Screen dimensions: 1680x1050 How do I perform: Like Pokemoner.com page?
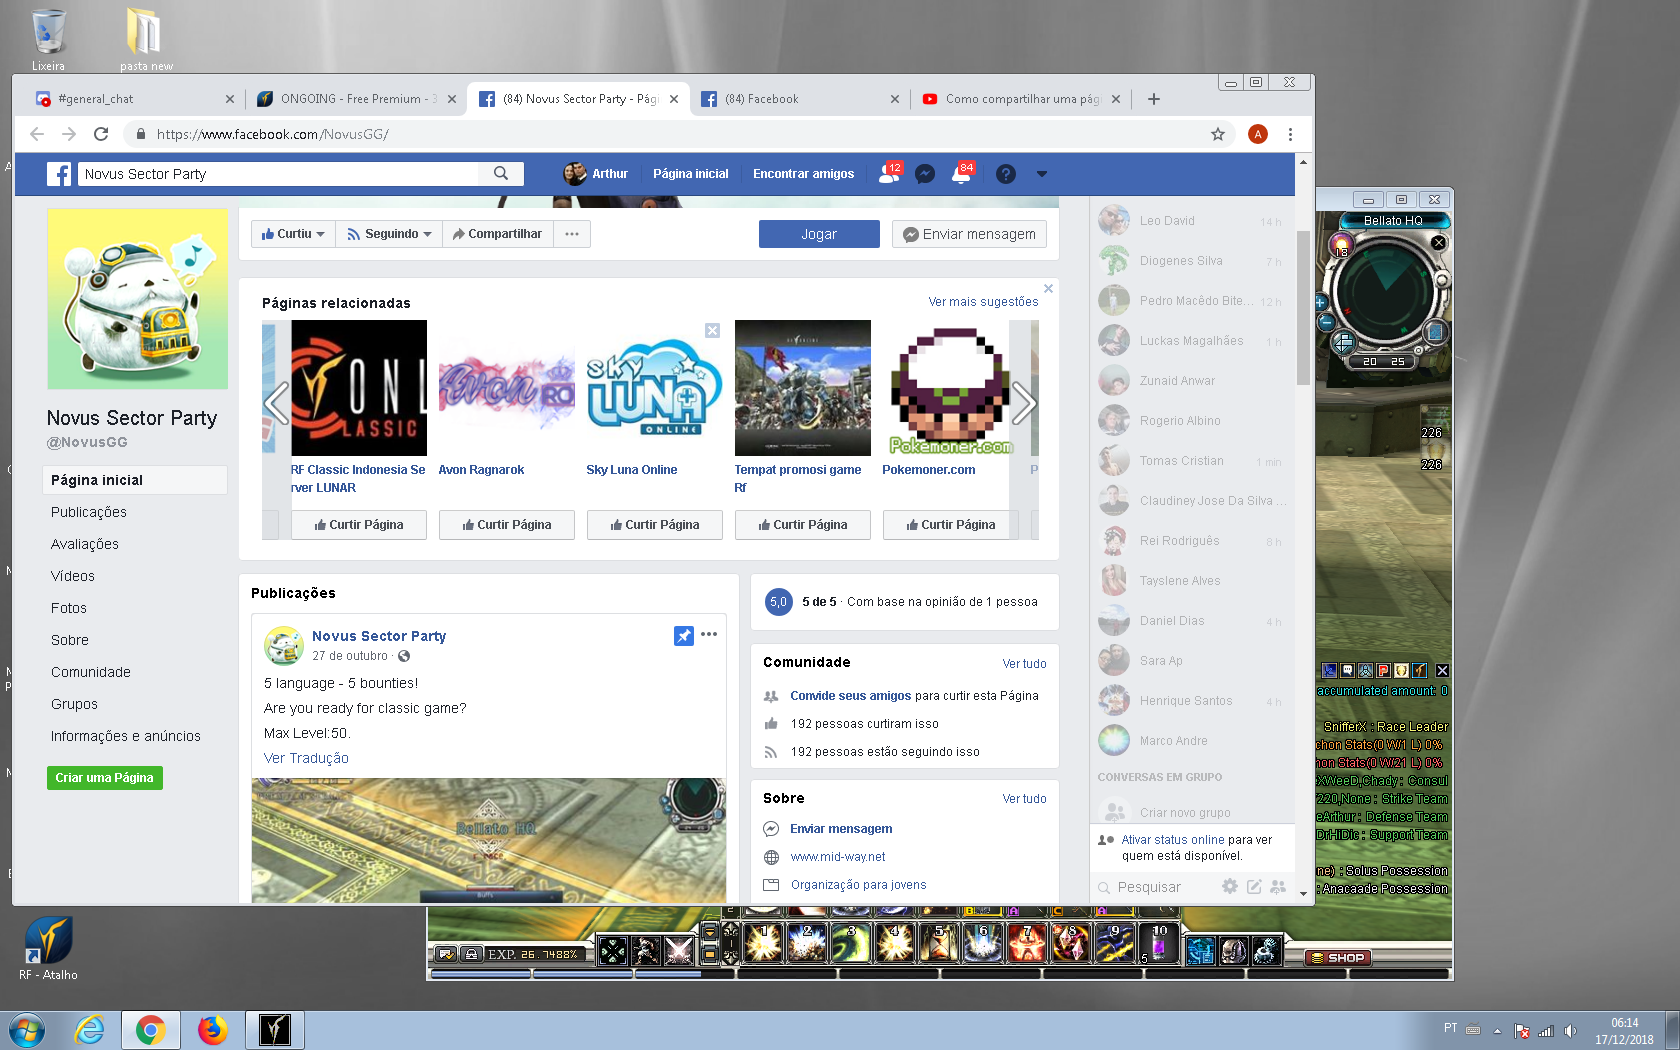point(951,525)
